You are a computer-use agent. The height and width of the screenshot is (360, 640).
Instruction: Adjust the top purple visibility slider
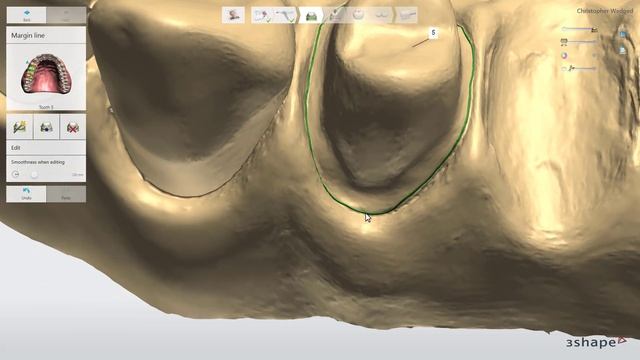[578, 29]
